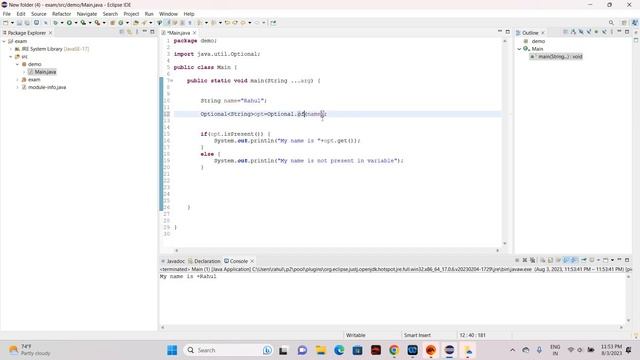This screenshot has width=640, height=360.
Task: Open the Navigate menu
Action: [x=87, y=14]
